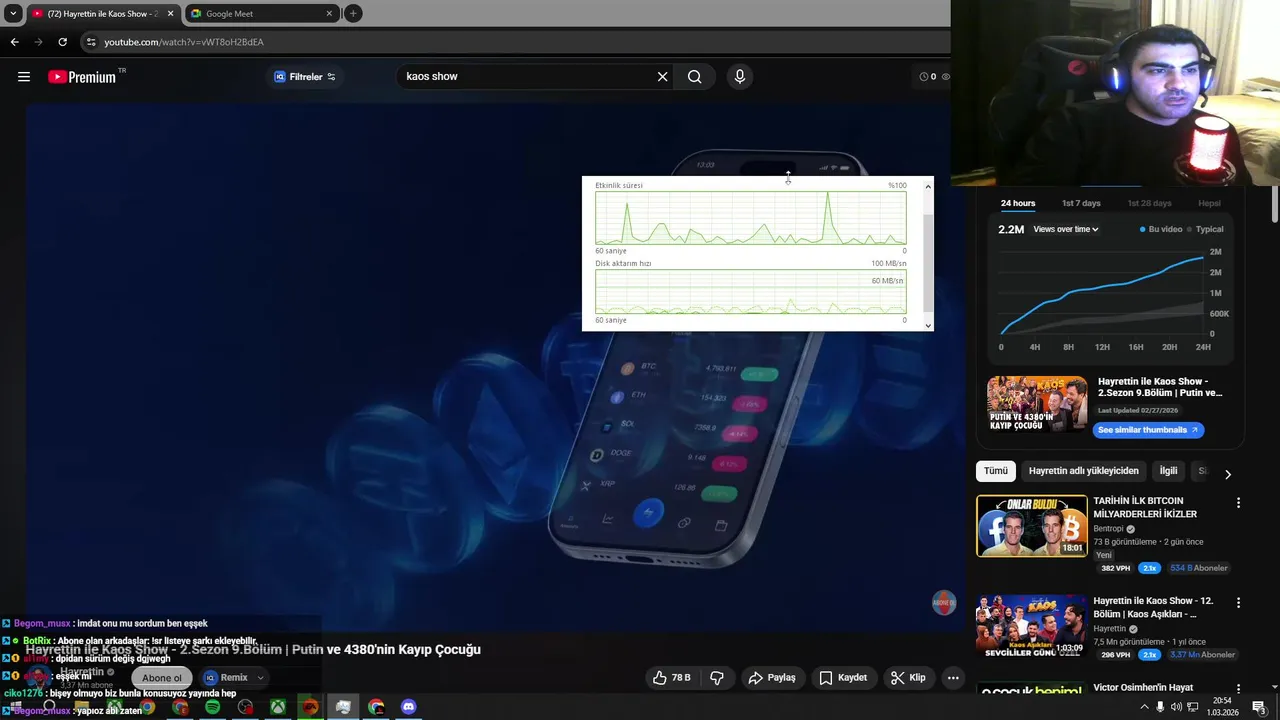Open options for Victor Osimhen'in Hayat video
The height and width of the screenshot is (720, 1280).
pyautogui.click(x=1238, y=690)
